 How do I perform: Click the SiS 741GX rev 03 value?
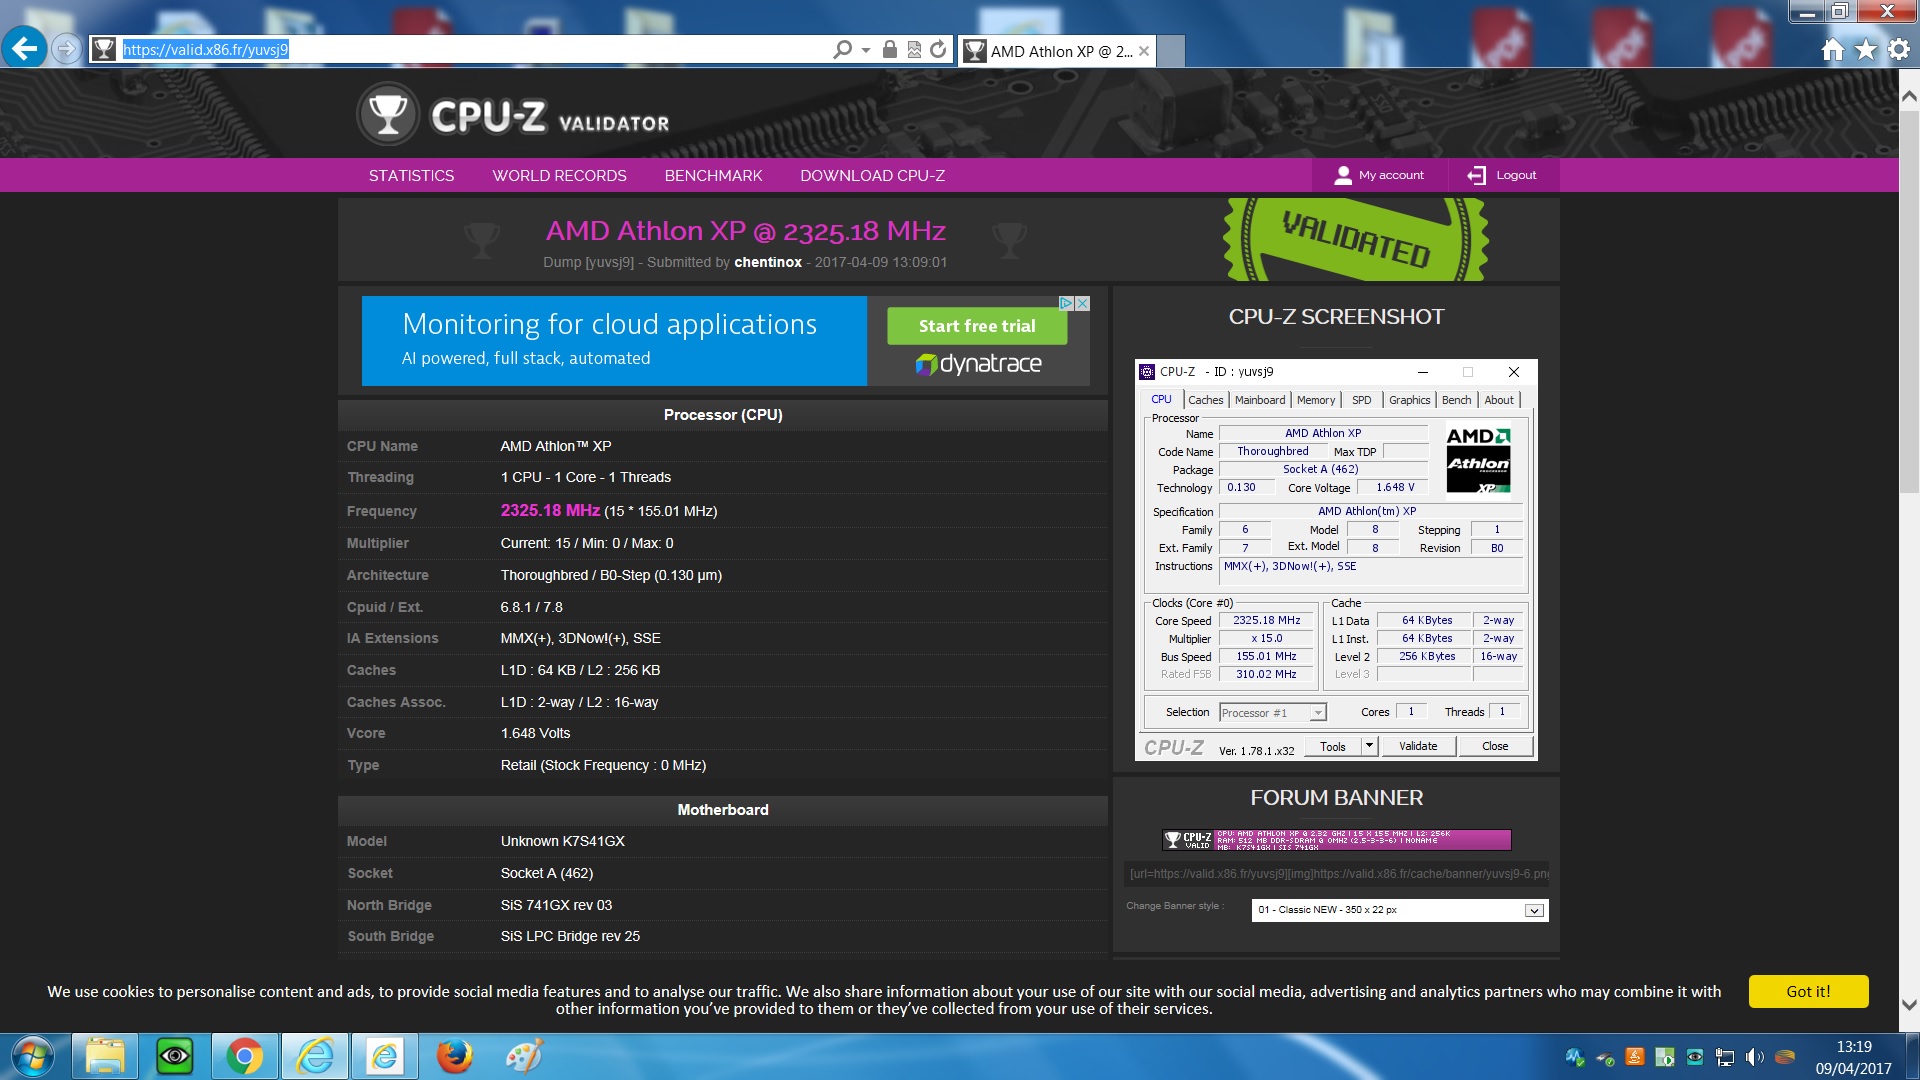pos(556,905)
